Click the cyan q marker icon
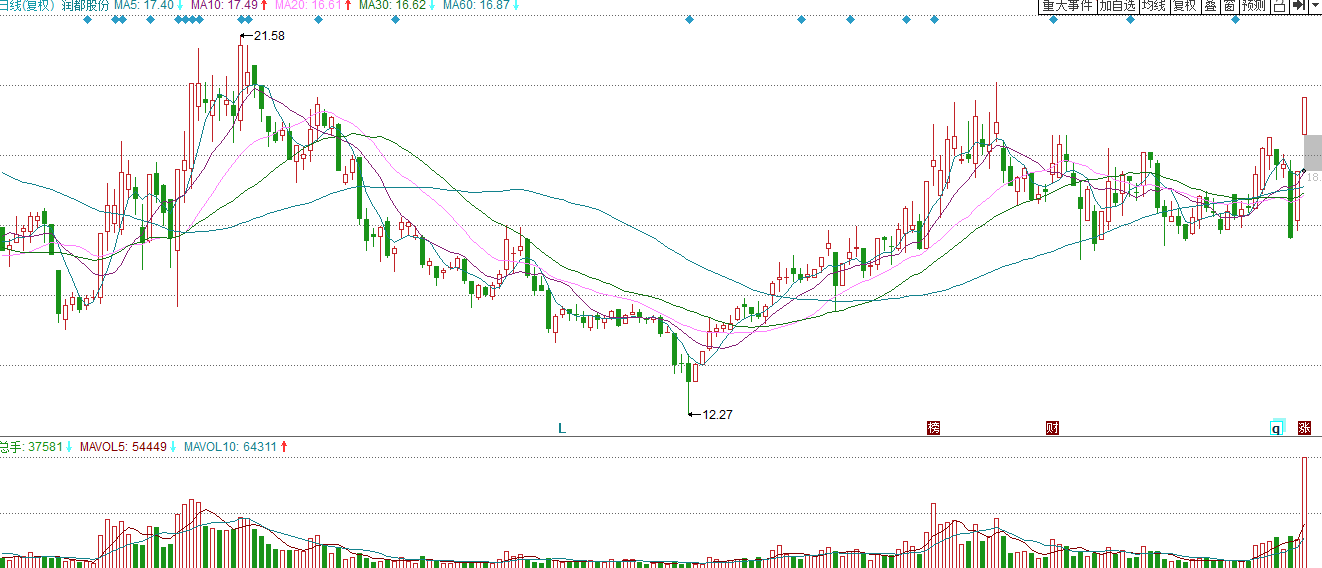The image size is (1322, 568). pos(1276,428)
